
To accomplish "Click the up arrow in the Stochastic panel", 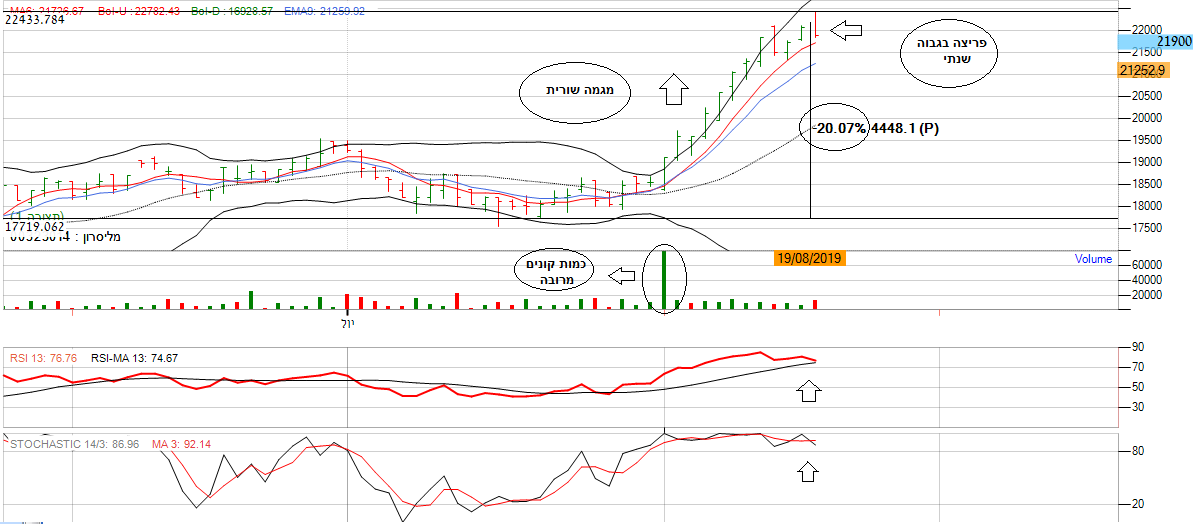I will coord(808,471).
